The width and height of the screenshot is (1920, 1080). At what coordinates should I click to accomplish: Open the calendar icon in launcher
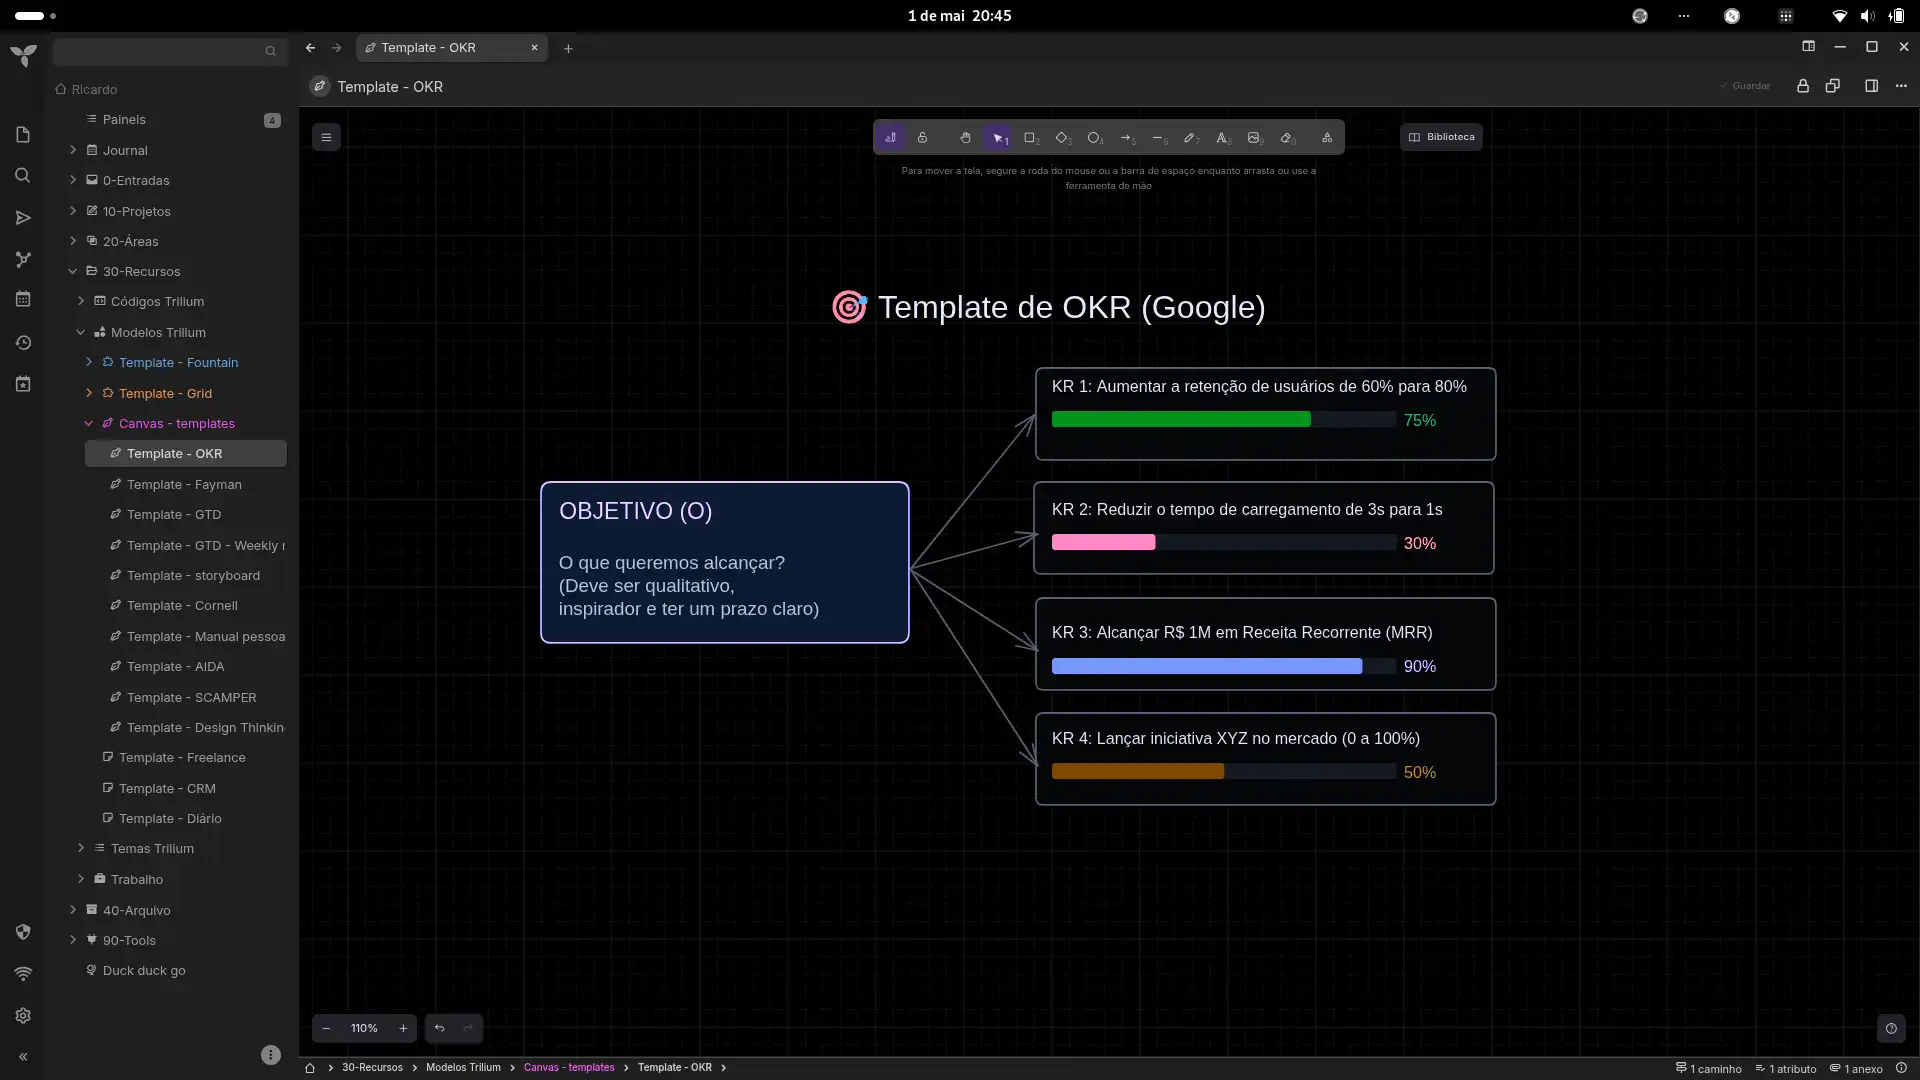(x=23, y=299)
